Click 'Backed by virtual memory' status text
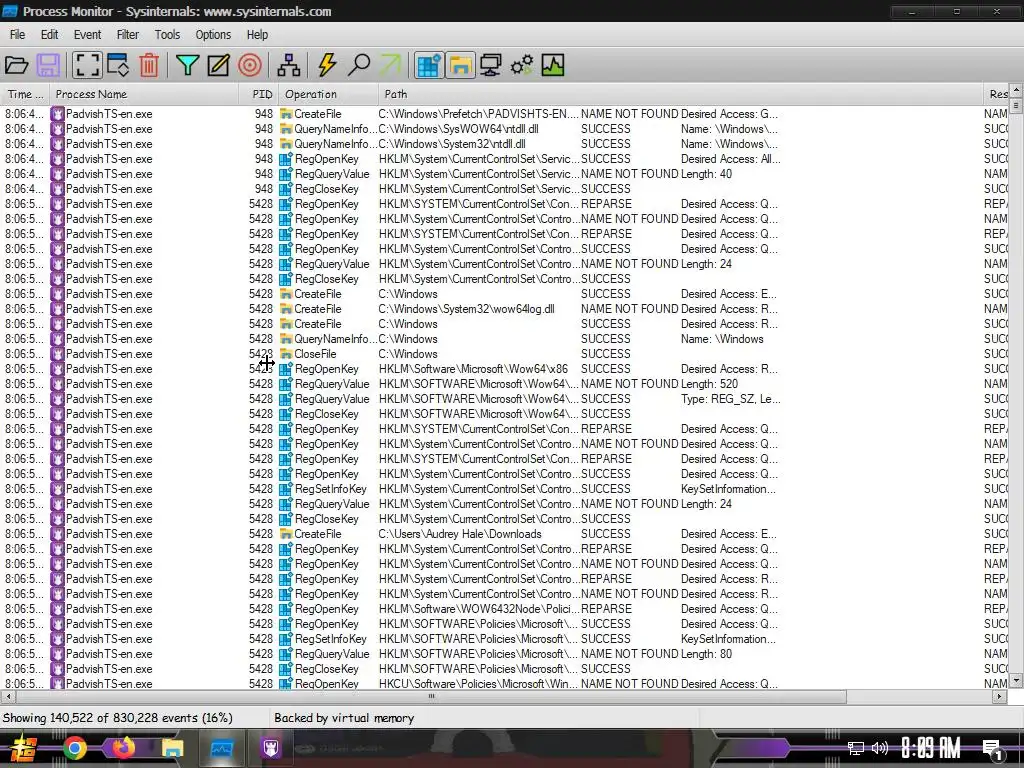 [x=344, y=718]
